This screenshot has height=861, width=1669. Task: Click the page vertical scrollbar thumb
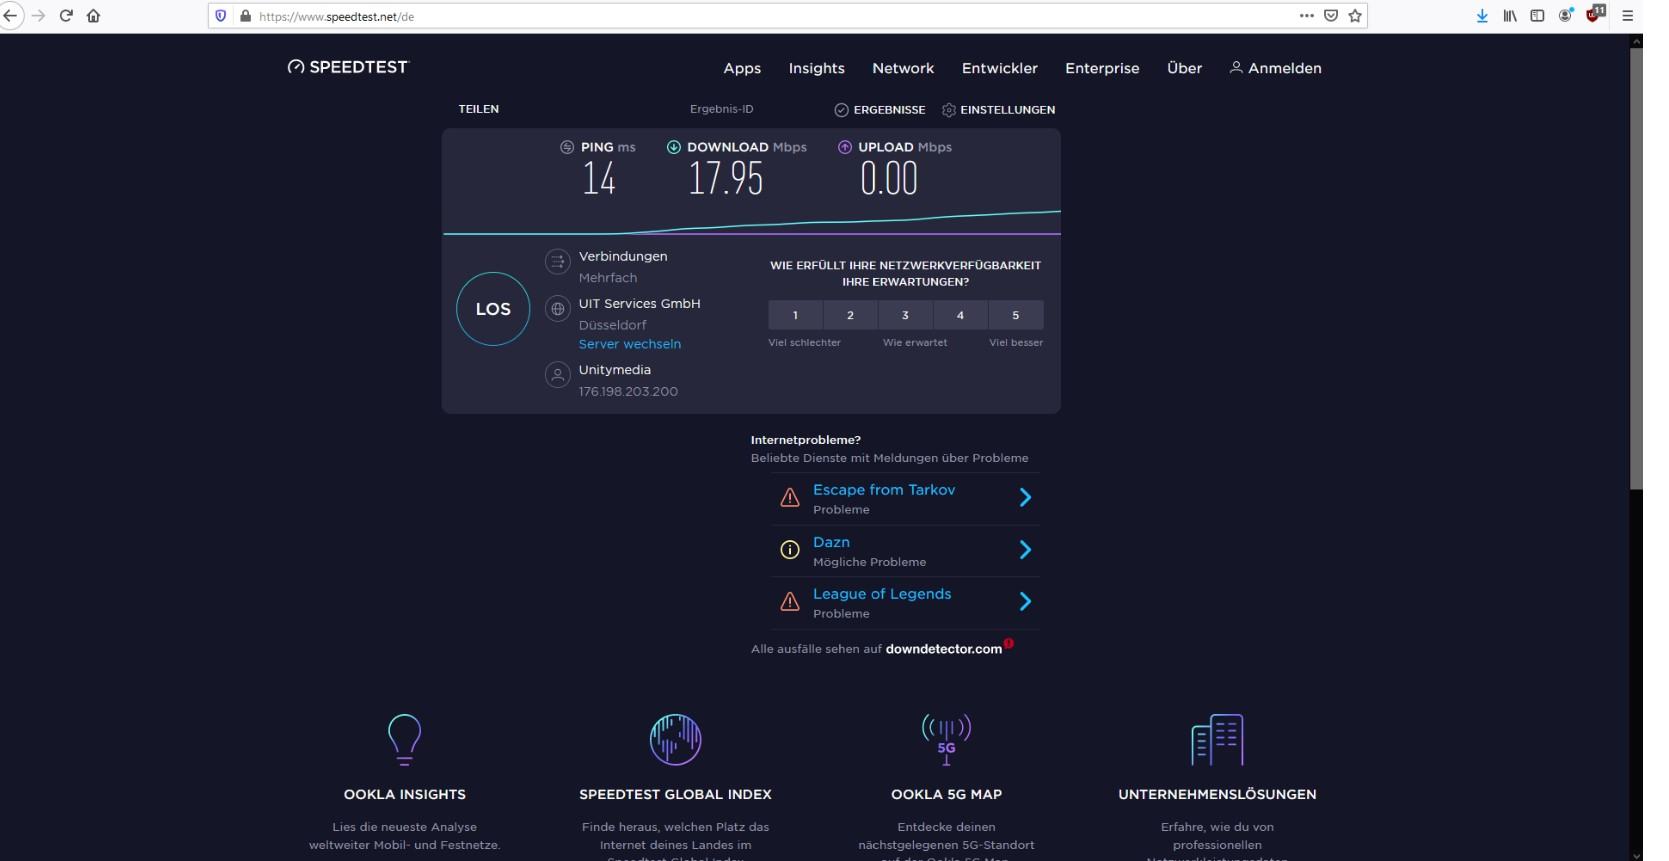(1636, 268)
